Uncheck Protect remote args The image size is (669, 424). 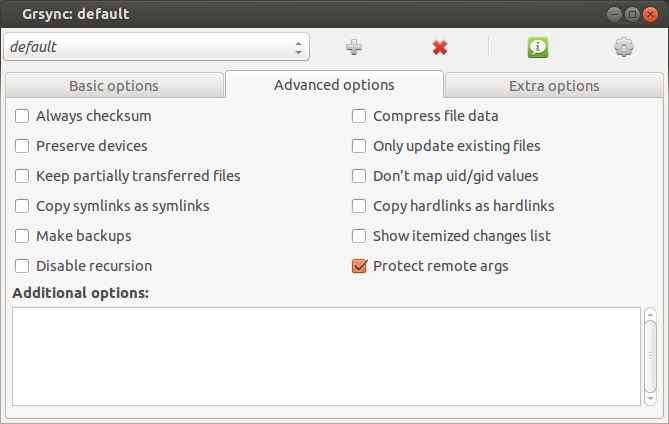point(360,266)
